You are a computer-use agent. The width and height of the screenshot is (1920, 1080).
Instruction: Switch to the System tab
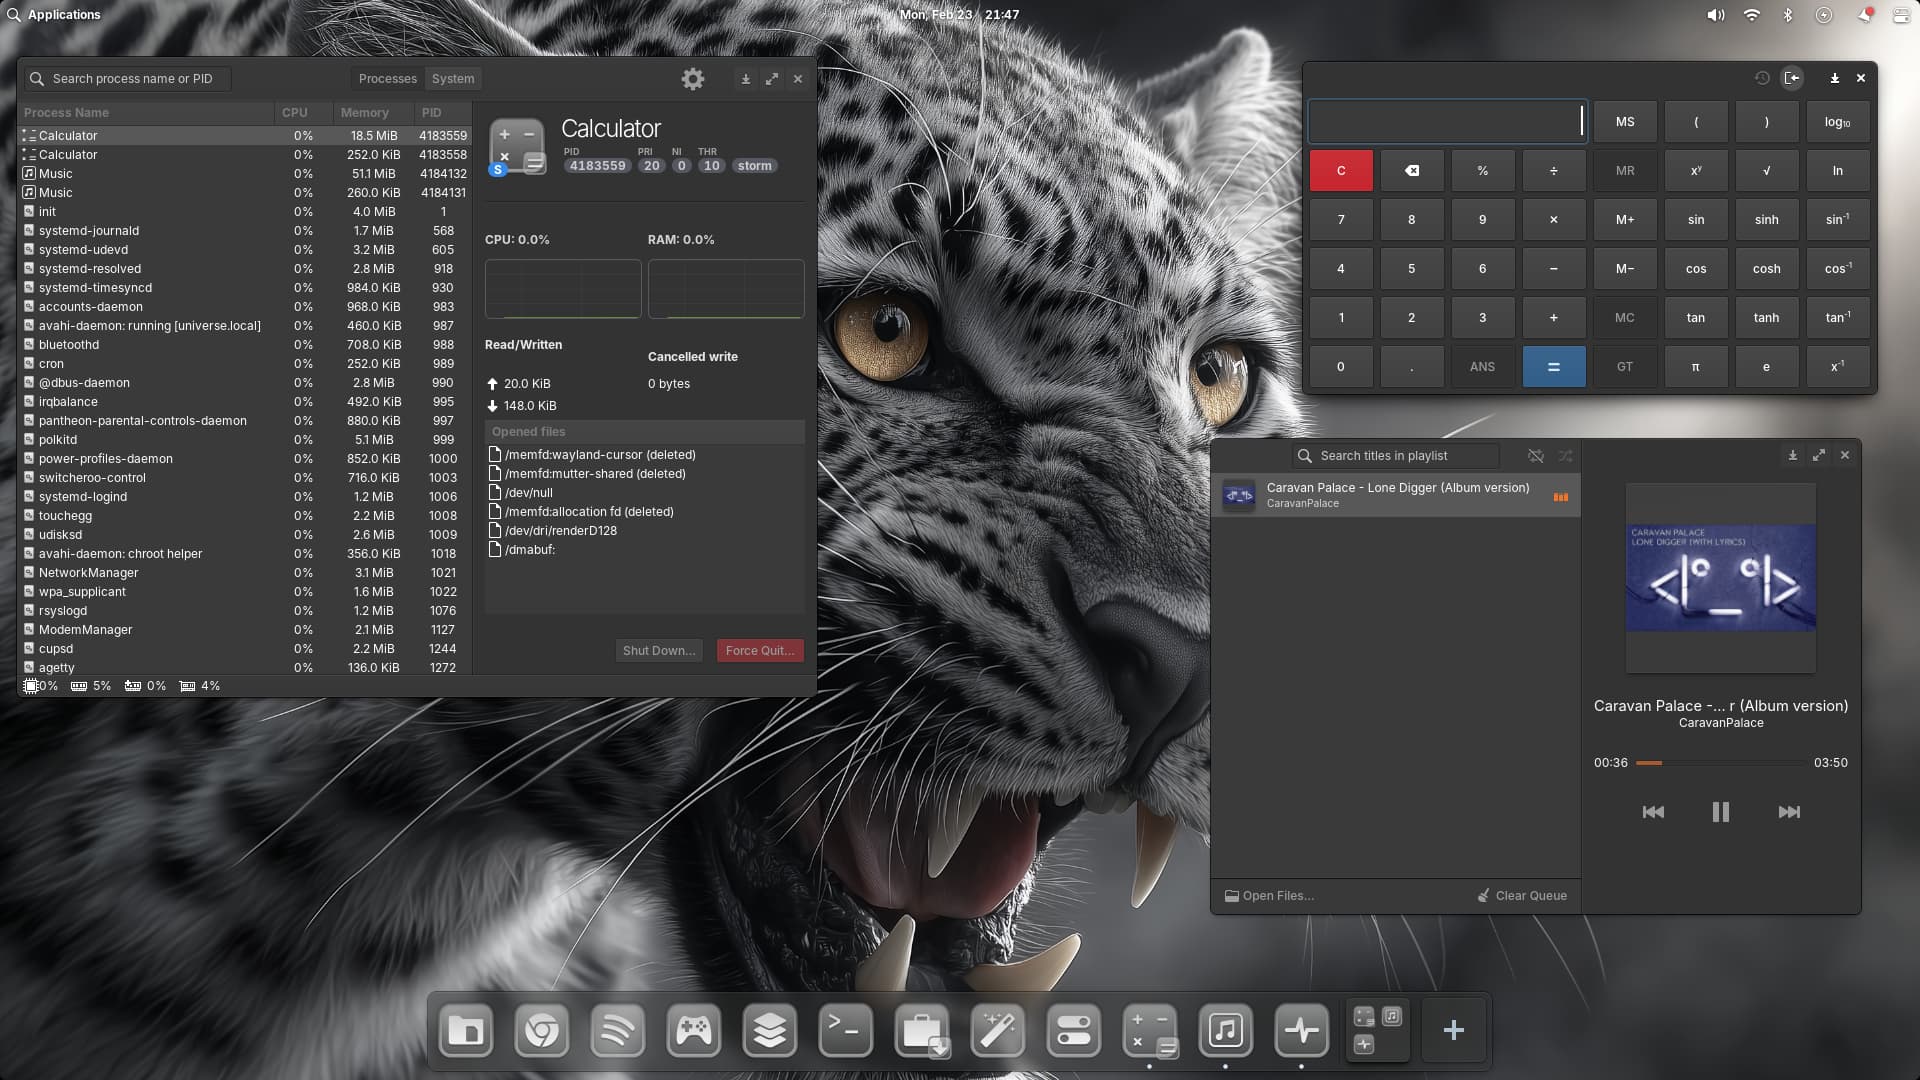pyautogui.click(x=453, y=79)
